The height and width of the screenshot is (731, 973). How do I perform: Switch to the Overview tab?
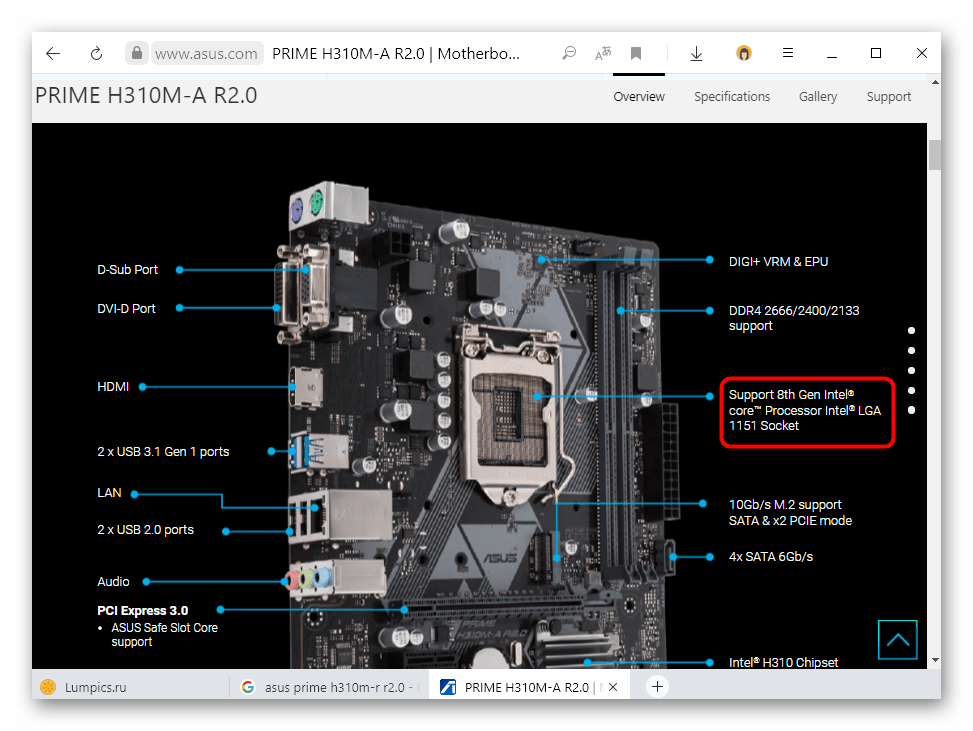point(639,97)
